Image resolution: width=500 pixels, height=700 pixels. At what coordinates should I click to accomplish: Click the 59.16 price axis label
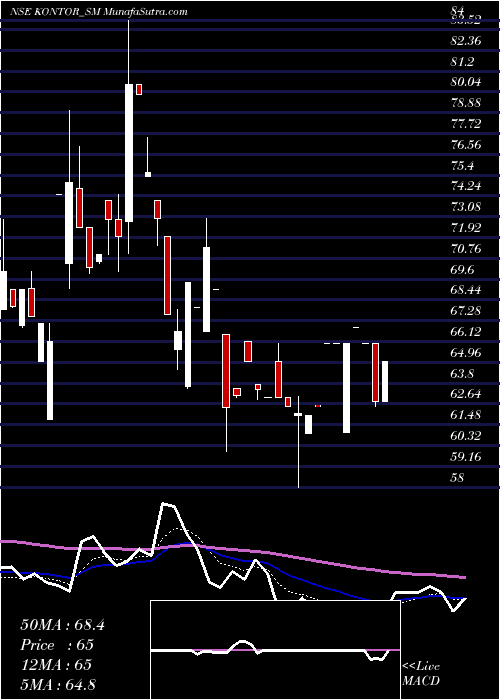[x=466, y=457]
